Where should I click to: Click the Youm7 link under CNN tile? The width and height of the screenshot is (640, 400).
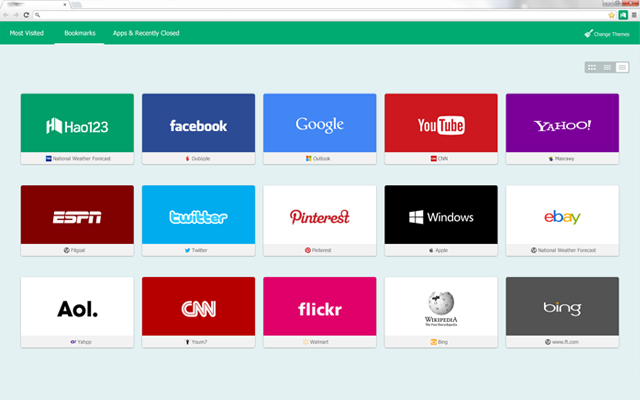pyautogui.click(x=196, y=342)
